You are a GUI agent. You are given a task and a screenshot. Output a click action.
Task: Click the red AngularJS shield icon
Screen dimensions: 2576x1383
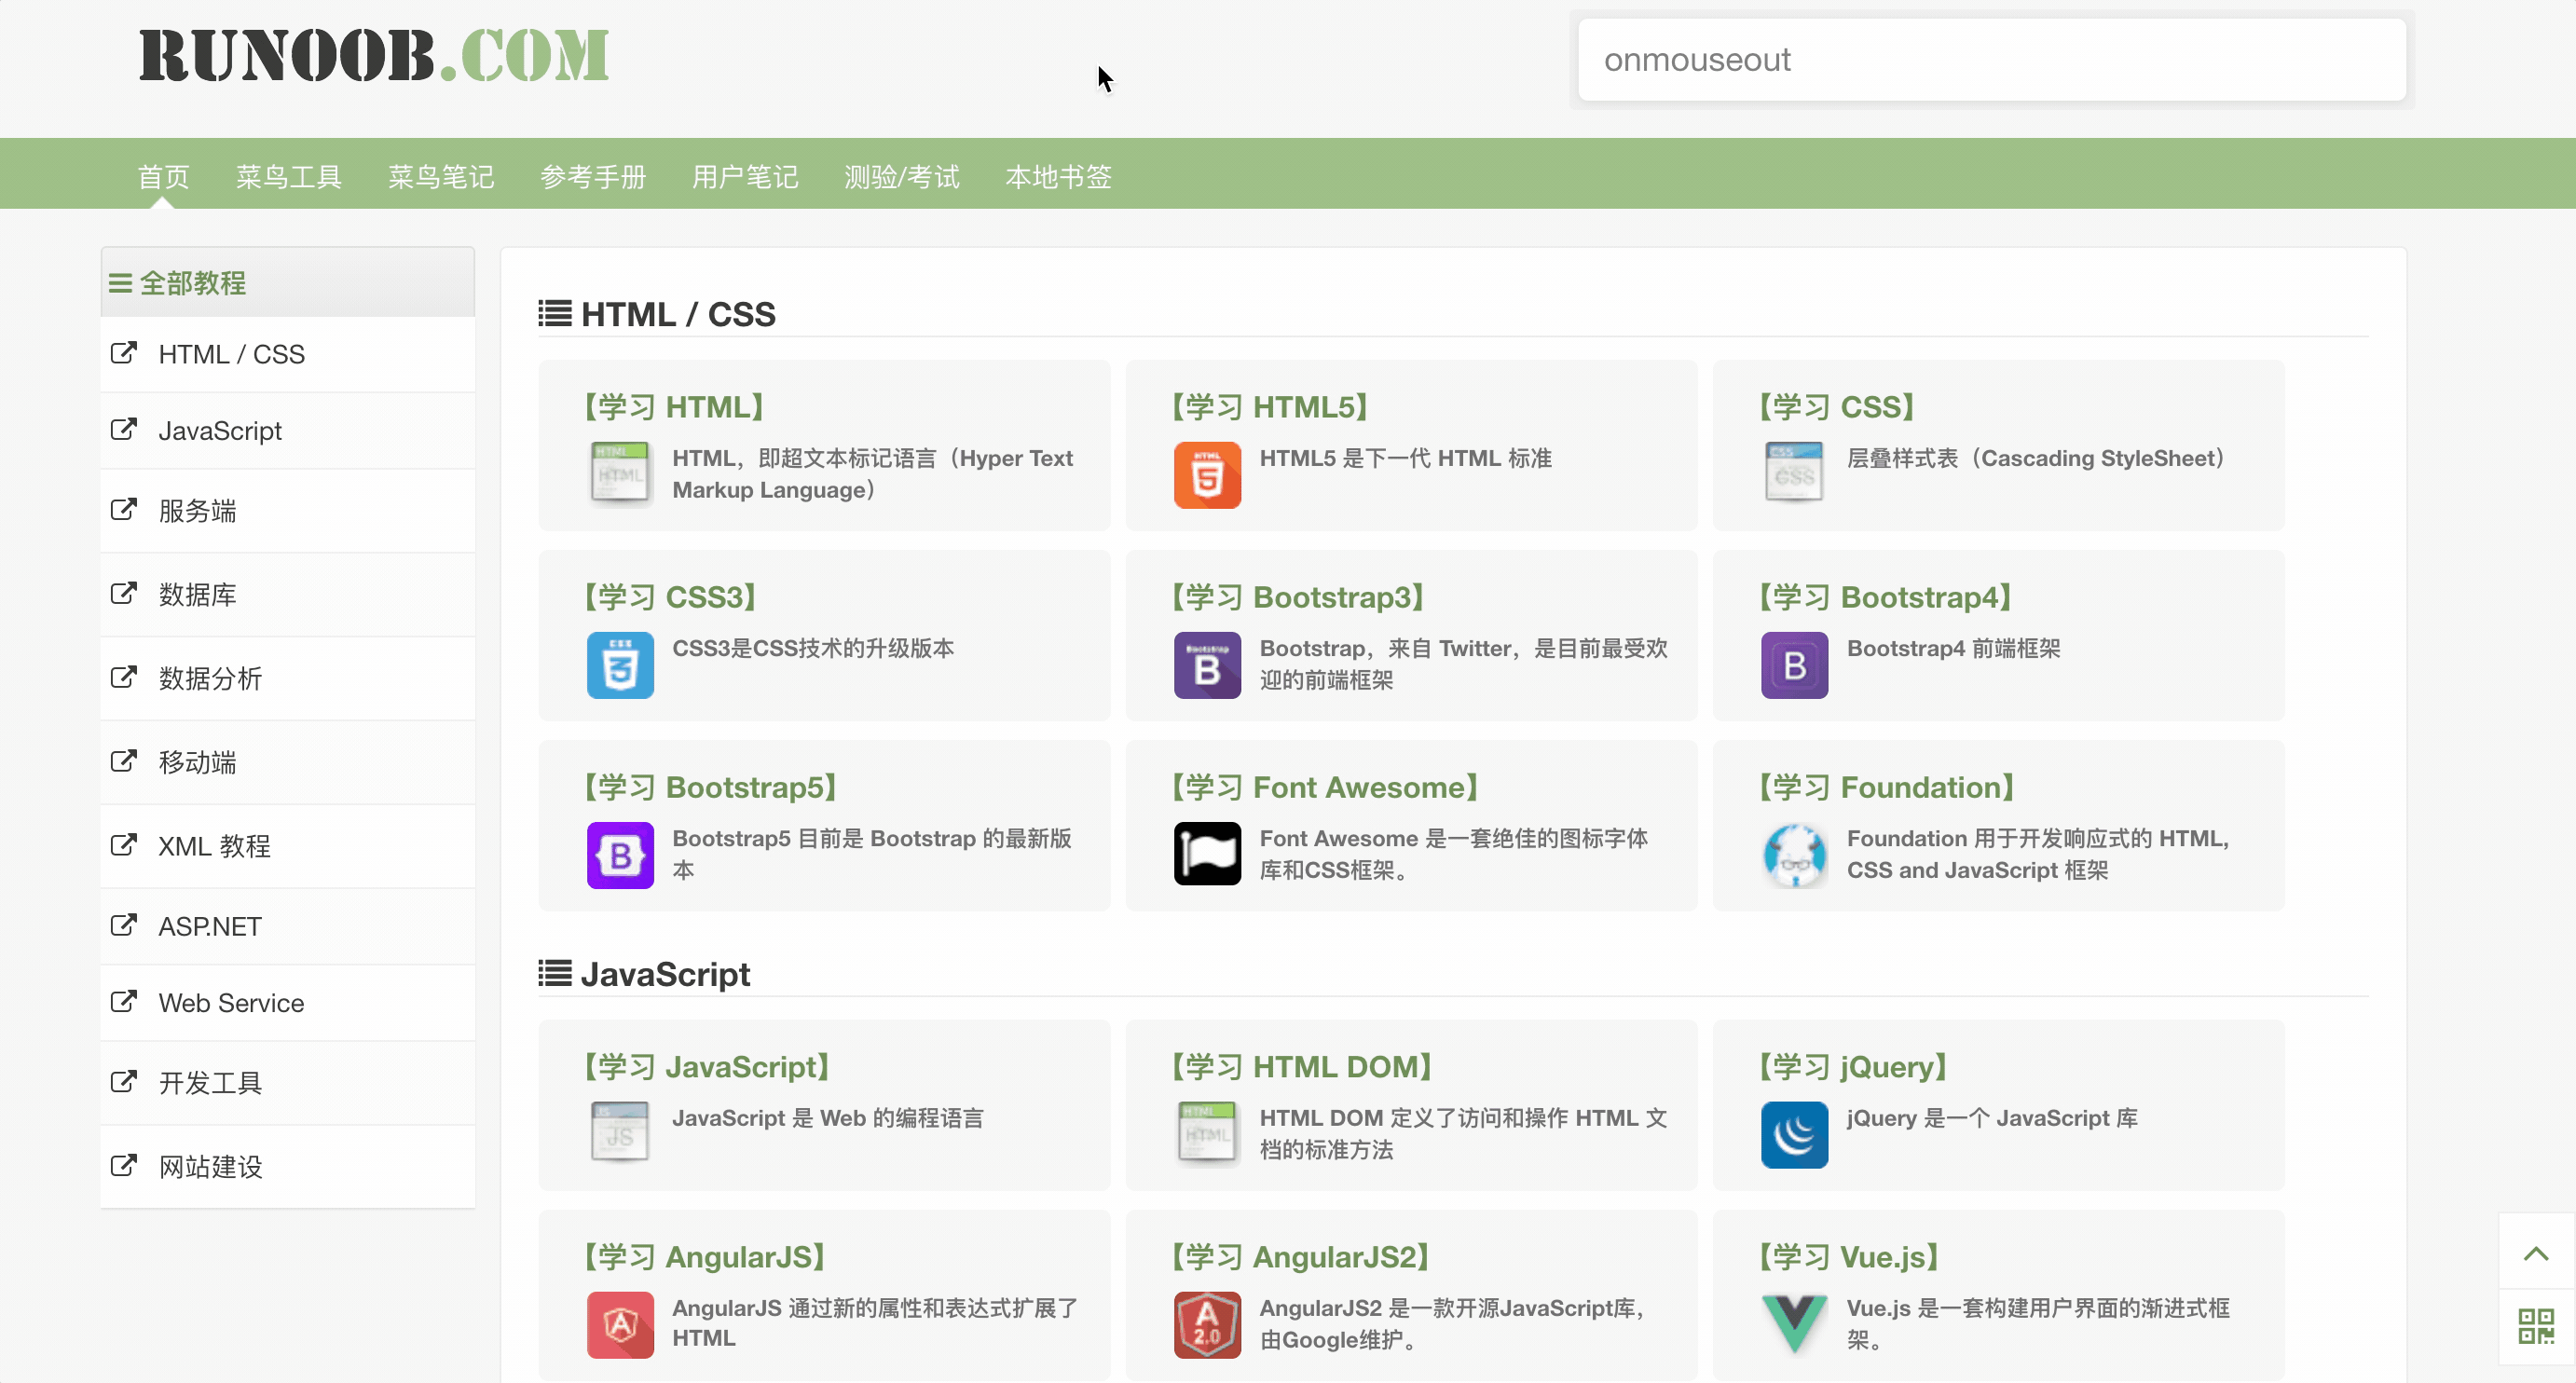620,1325
